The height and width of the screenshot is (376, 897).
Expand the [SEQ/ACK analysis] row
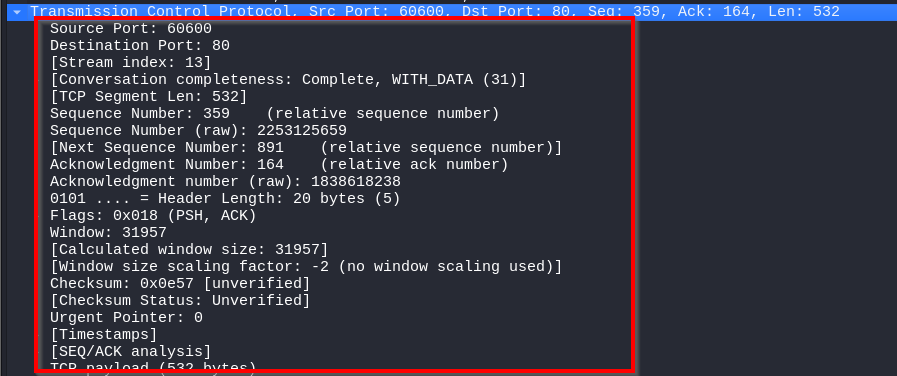[38, 351]
